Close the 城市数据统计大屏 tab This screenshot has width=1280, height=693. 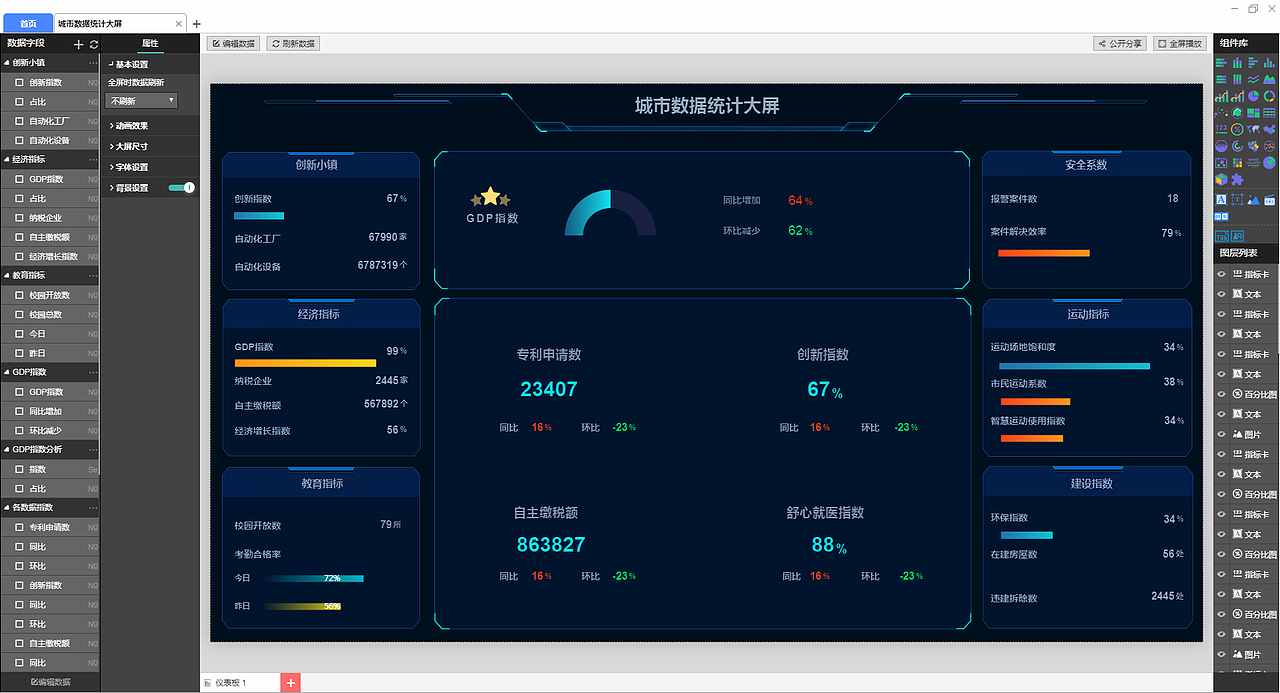pyautogui.click(x=179, y=23)
